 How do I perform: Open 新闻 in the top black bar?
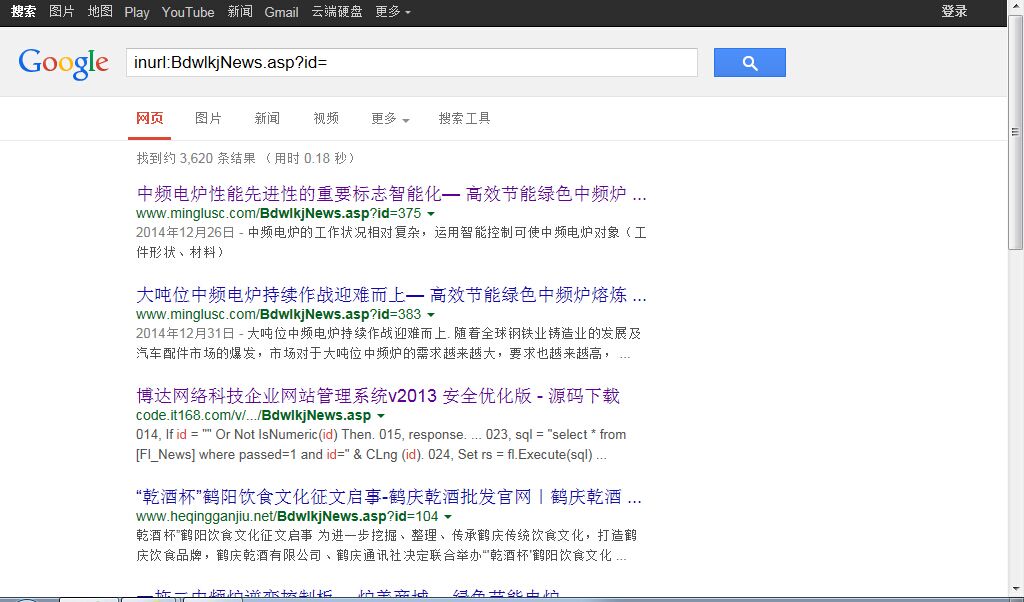(240, 12)
